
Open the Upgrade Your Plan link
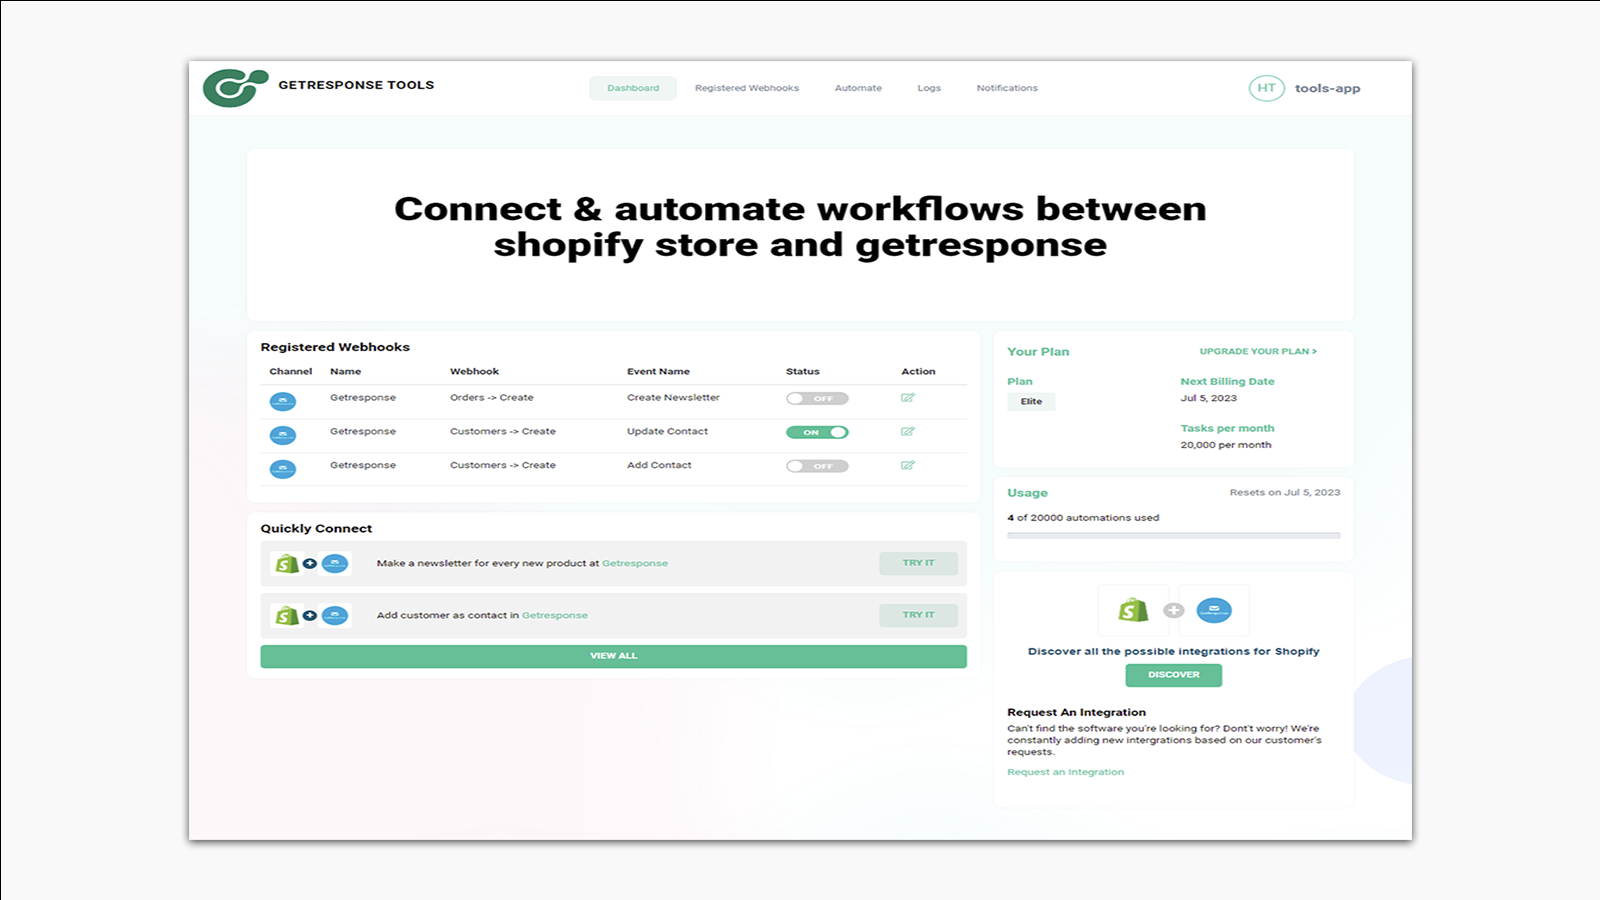coord(1258,352)
